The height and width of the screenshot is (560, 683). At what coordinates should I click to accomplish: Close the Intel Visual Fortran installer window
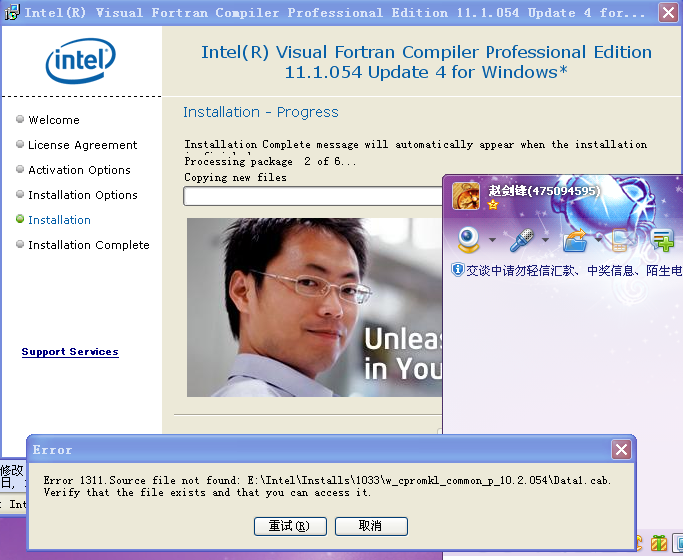tap(668, 12)
